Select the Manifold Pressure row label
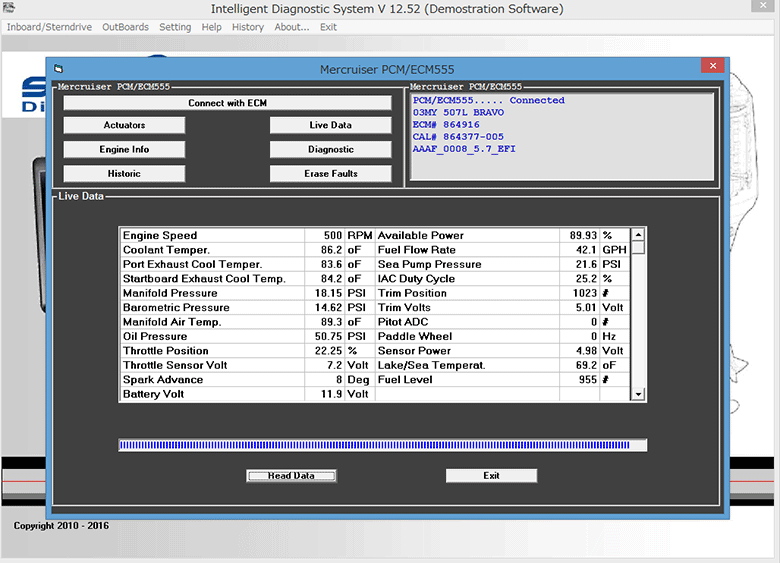The image size is (780, 563). [170, 293]
